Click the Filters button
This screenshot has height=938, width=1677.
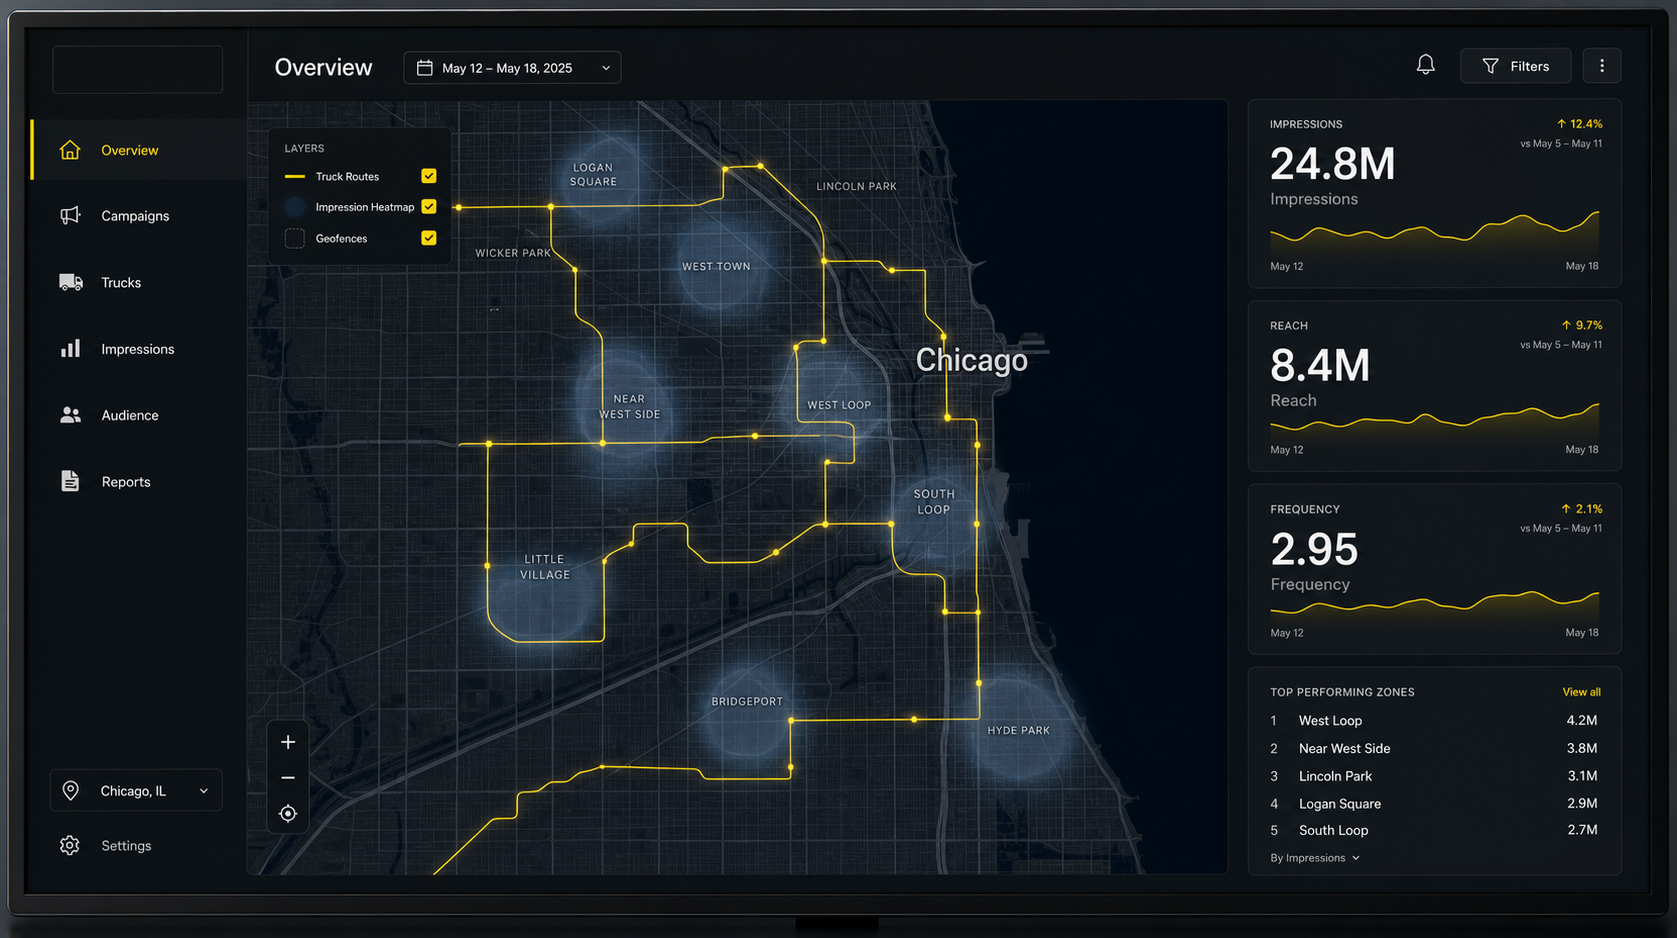tap(1516, 66)
